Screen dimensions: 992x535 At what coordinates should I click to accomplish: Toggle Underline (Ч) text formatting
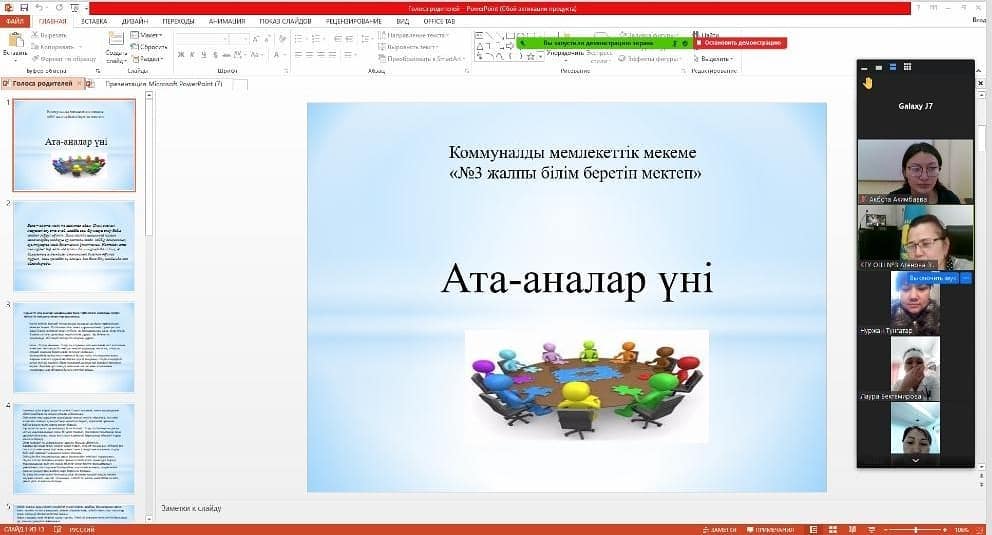(203, 55)
